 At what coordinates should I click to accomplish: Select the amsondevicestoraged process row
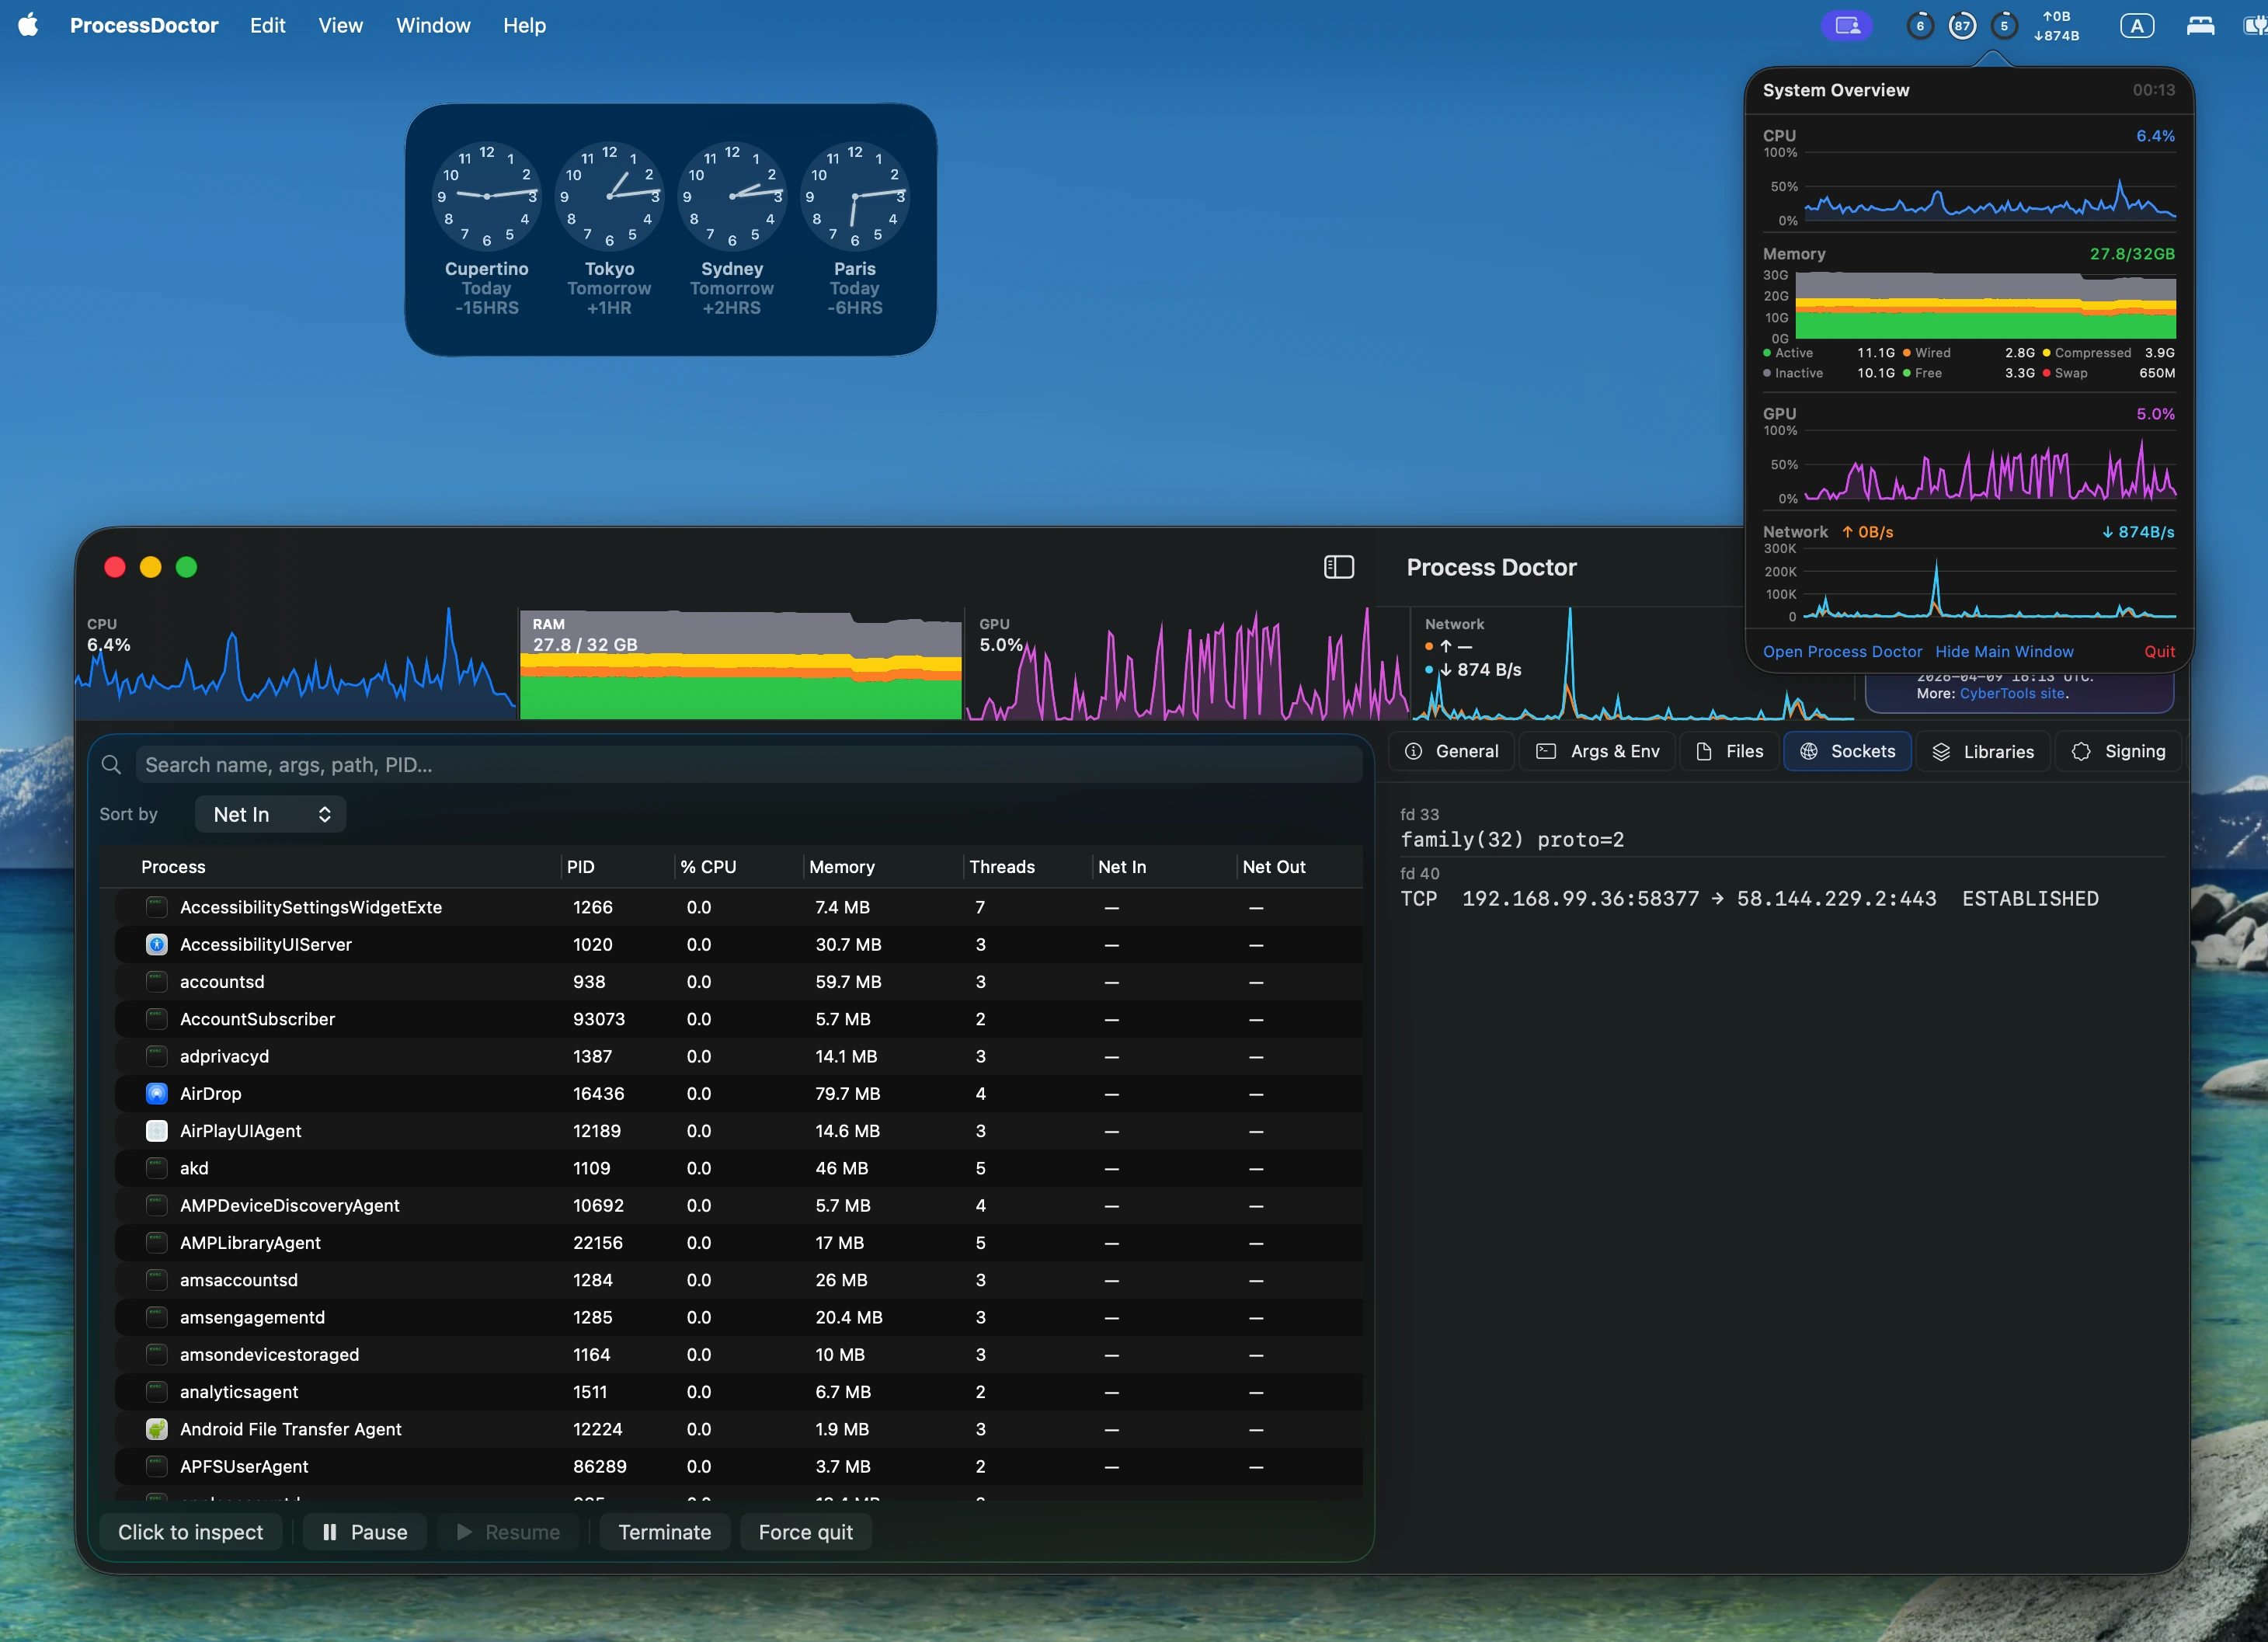click(x=738, y=1354)
